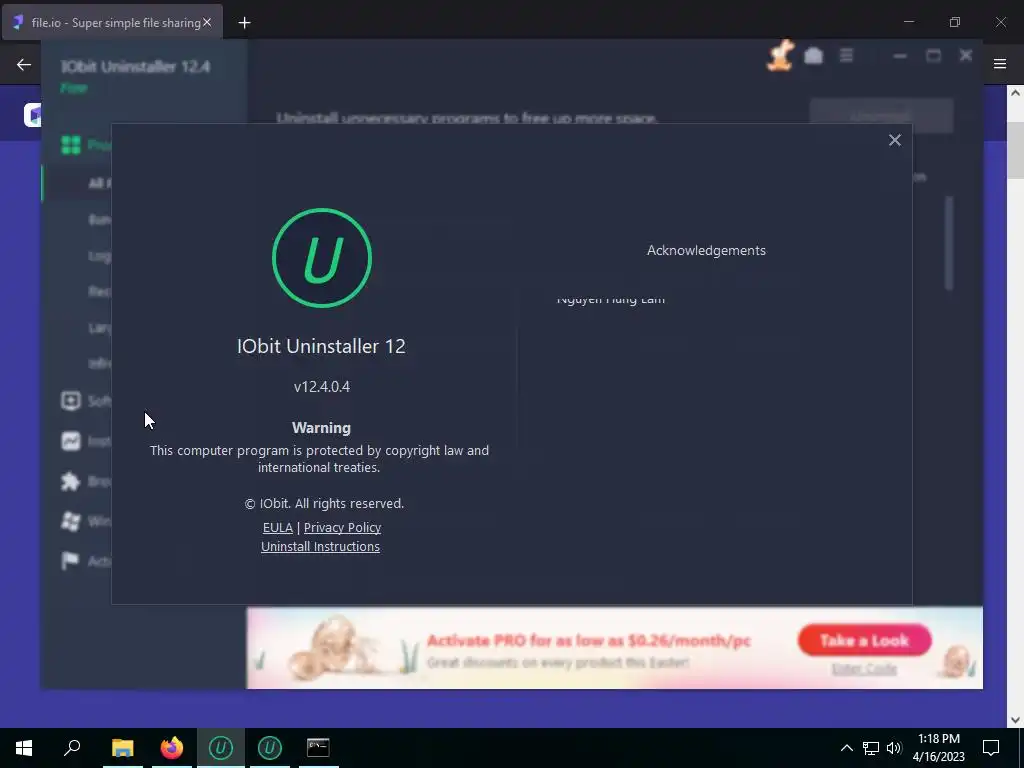Click the Warning heading text
The width and height of the screenshot is (1024, 768).
coord(321,428)
